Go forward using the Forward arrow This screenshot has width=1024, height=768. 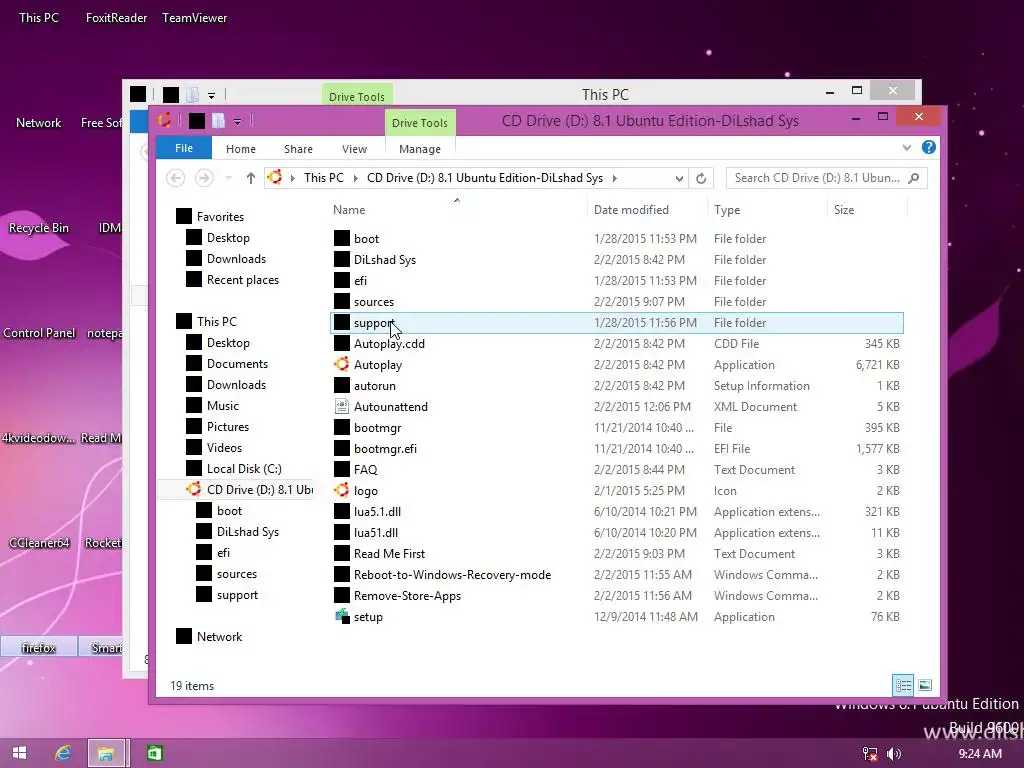(204, 178)
